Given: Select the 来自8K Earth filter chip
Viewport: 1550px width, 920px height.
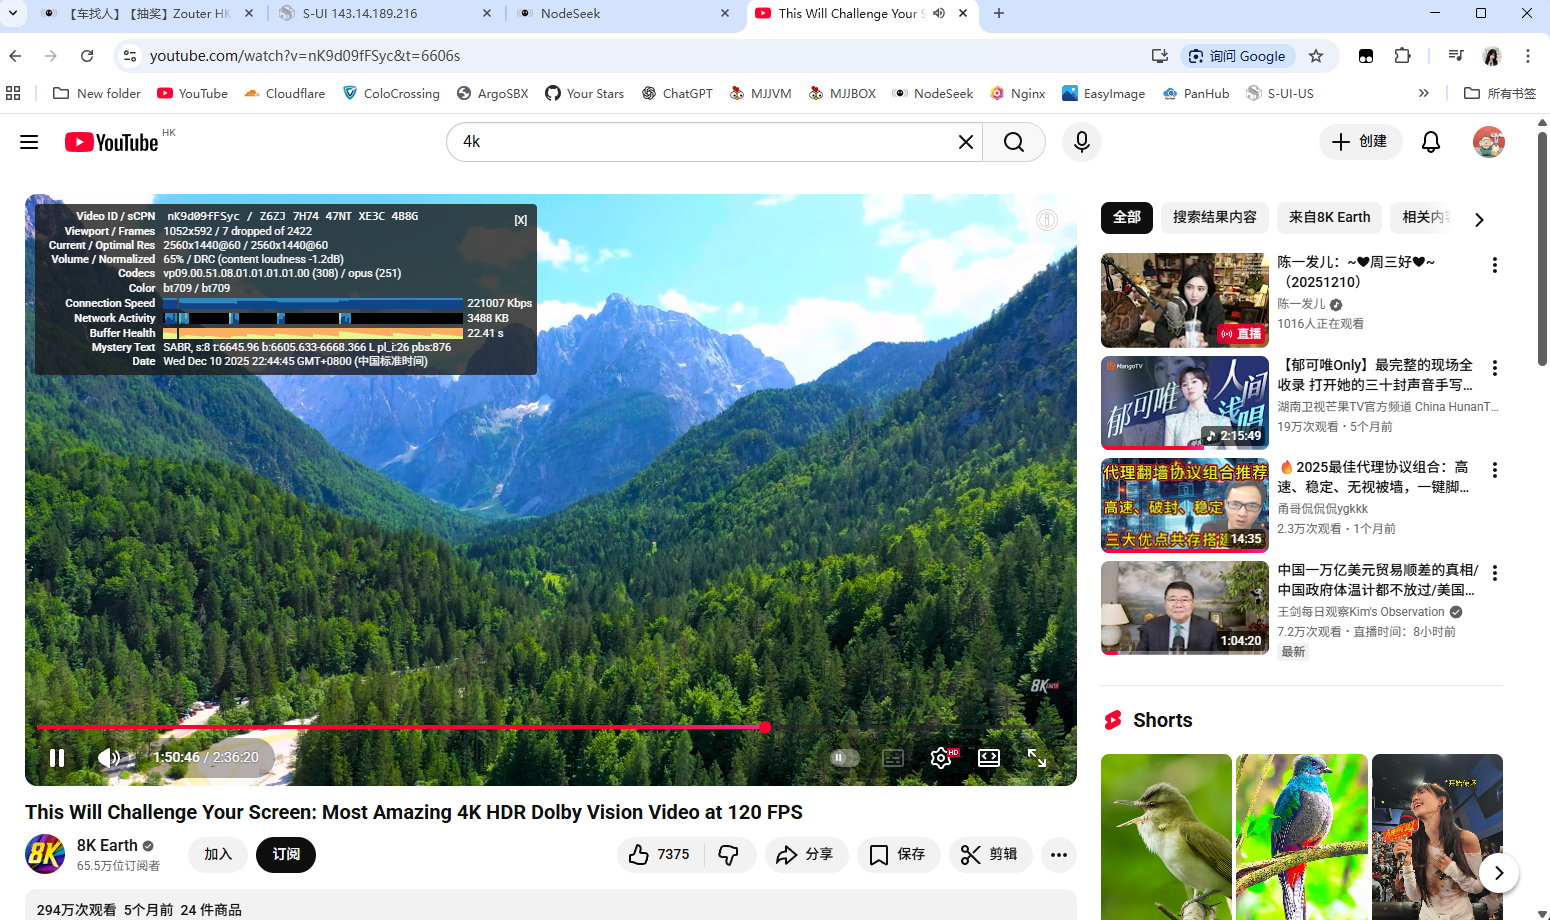Looking at the screenshot, I should [1329, 217].
